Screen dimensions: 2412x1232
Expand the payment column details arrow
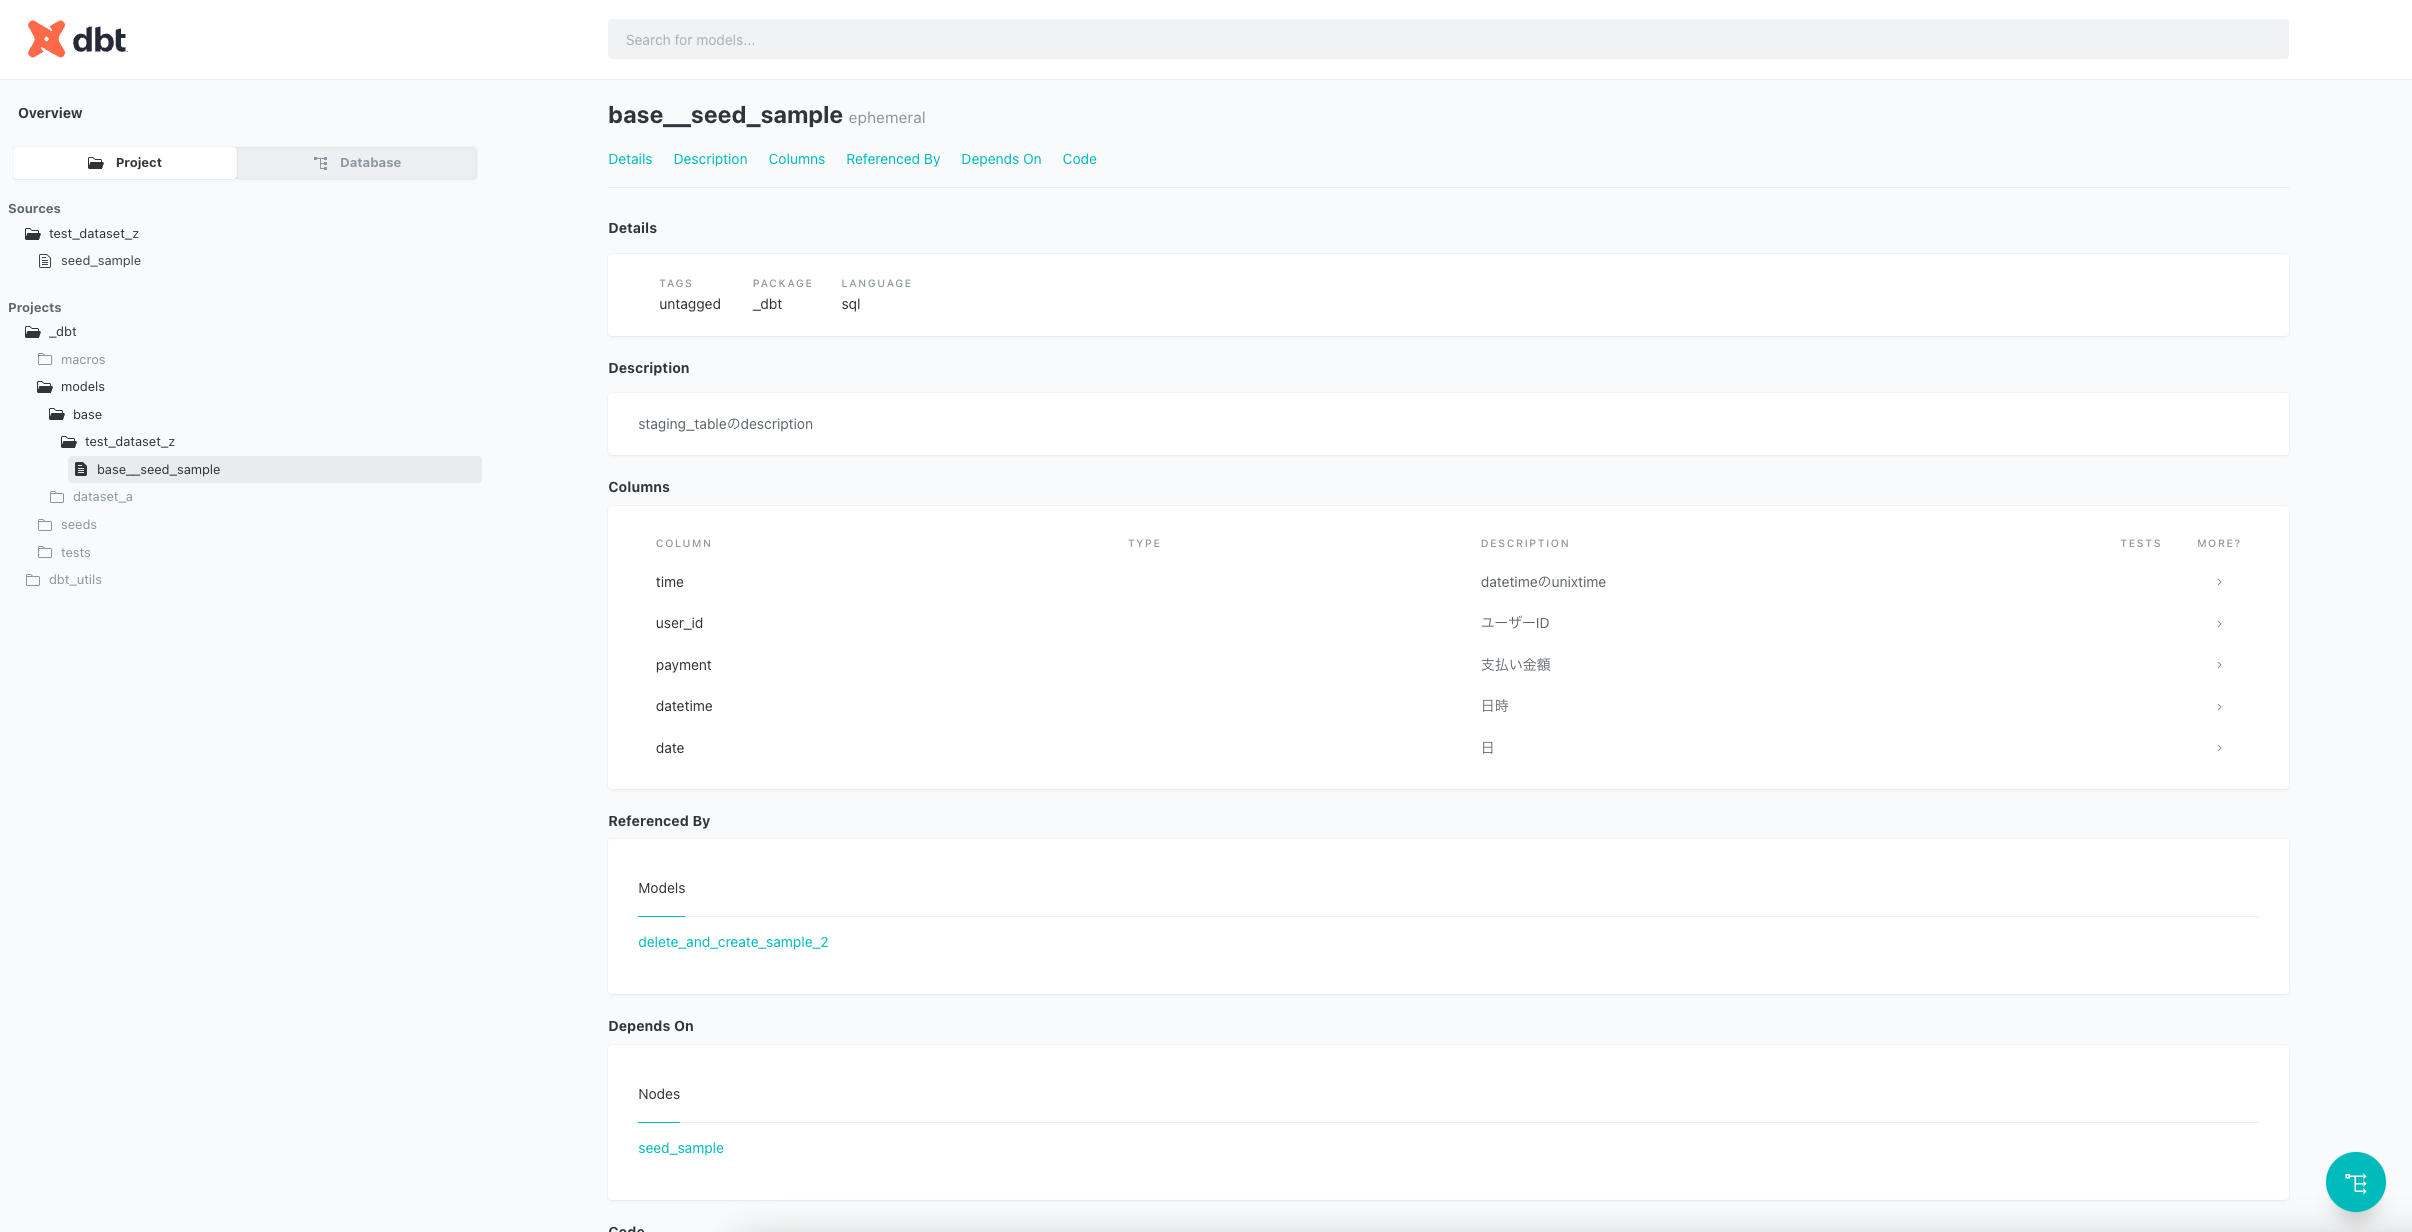tap(2219, 665)
